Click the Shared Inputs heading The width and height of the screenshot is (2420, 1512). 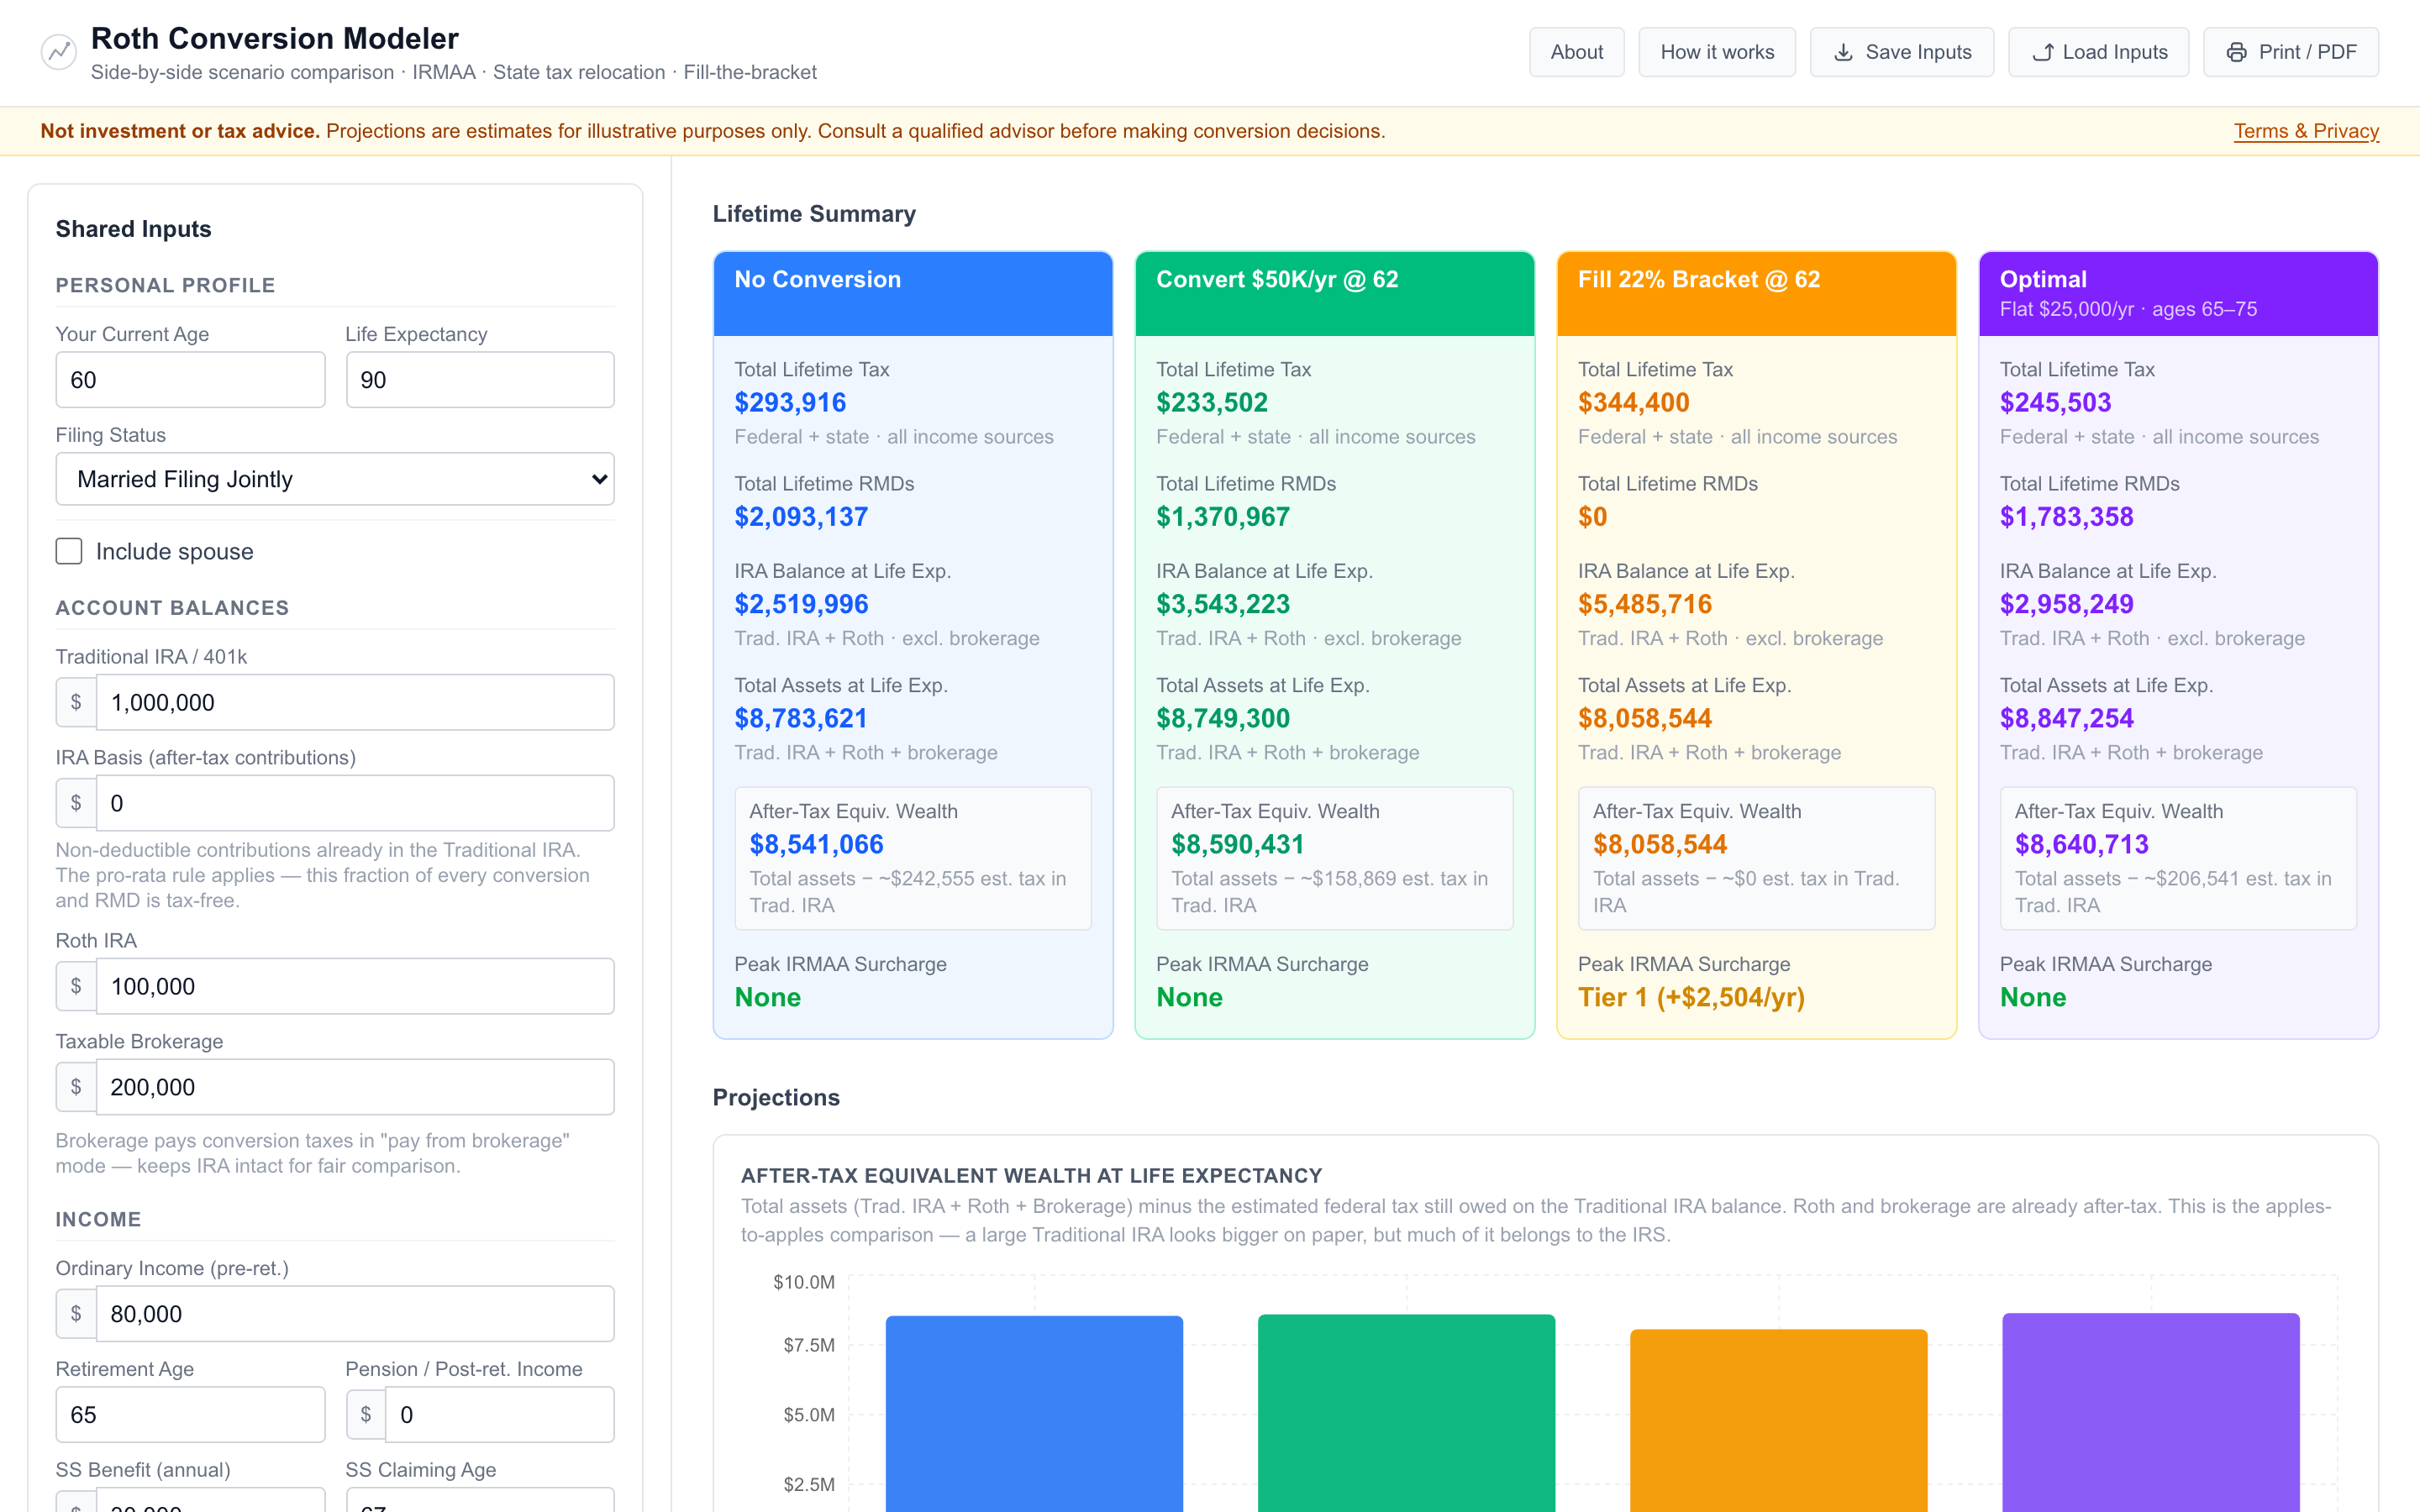pyautogui.click(x=133, y=229)
